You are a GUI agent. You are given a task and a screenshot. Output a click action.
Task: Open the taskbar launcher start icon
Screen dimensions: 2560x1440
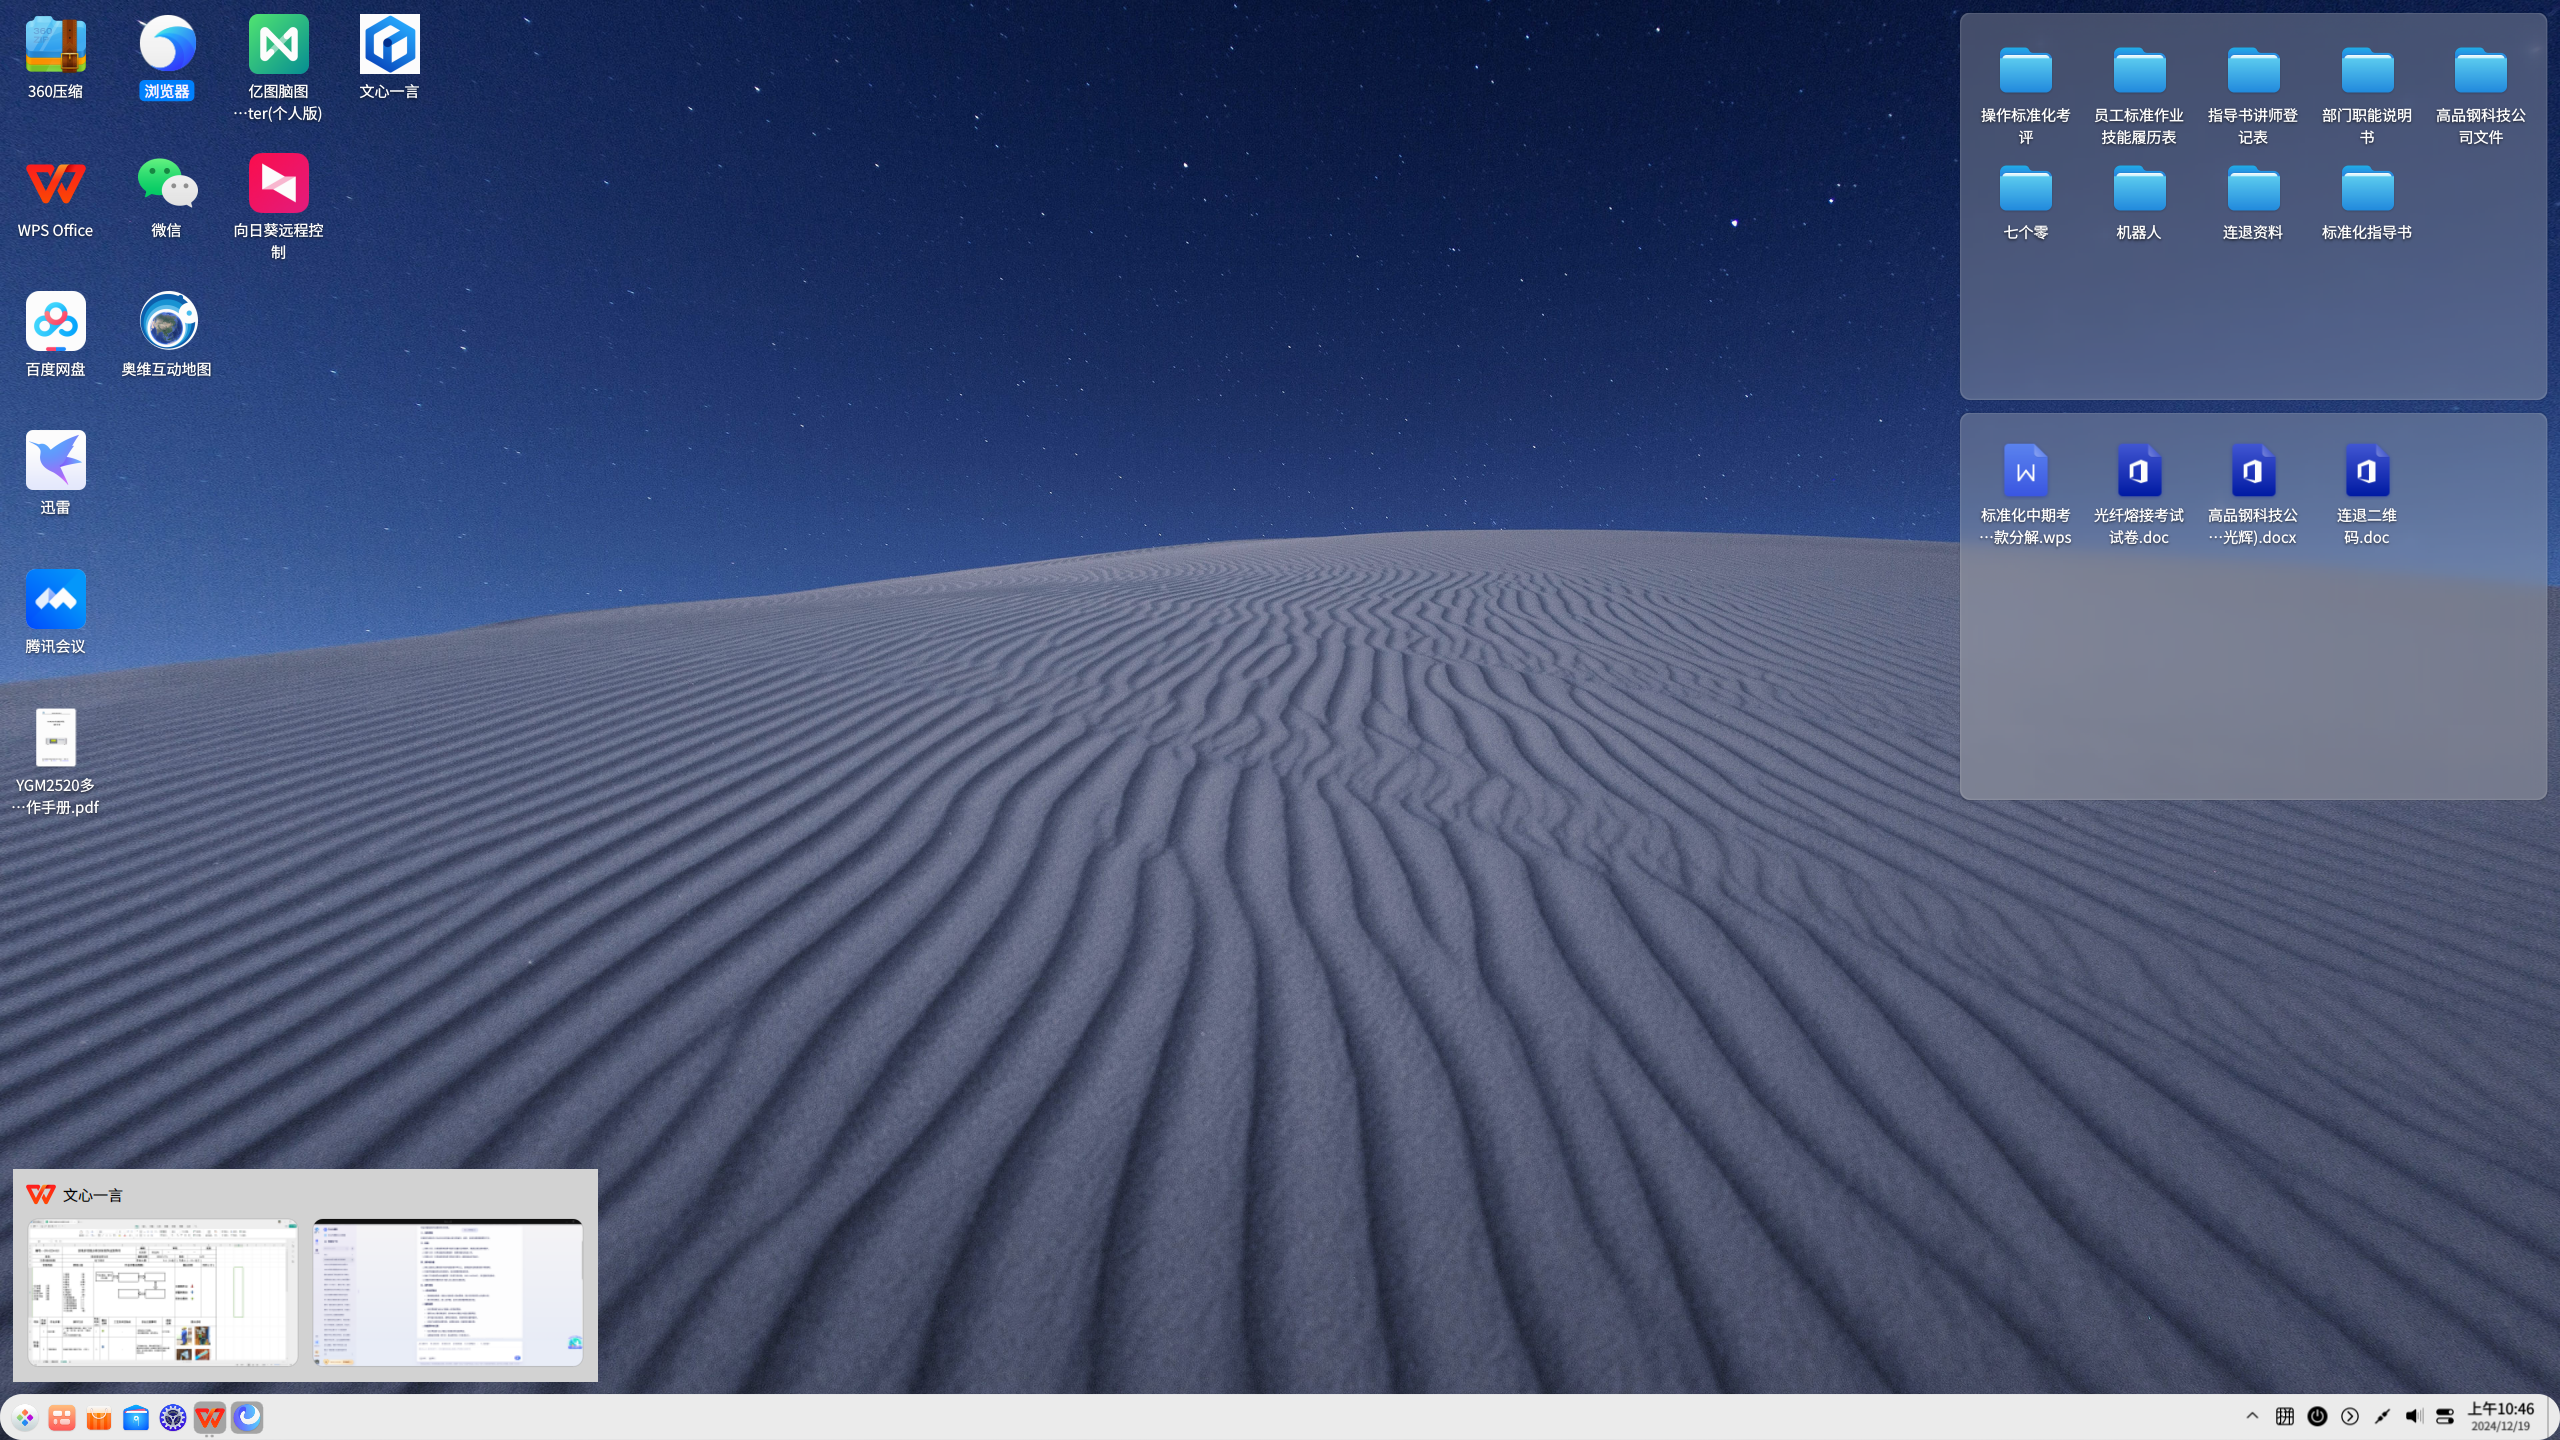click(25, 1417)
